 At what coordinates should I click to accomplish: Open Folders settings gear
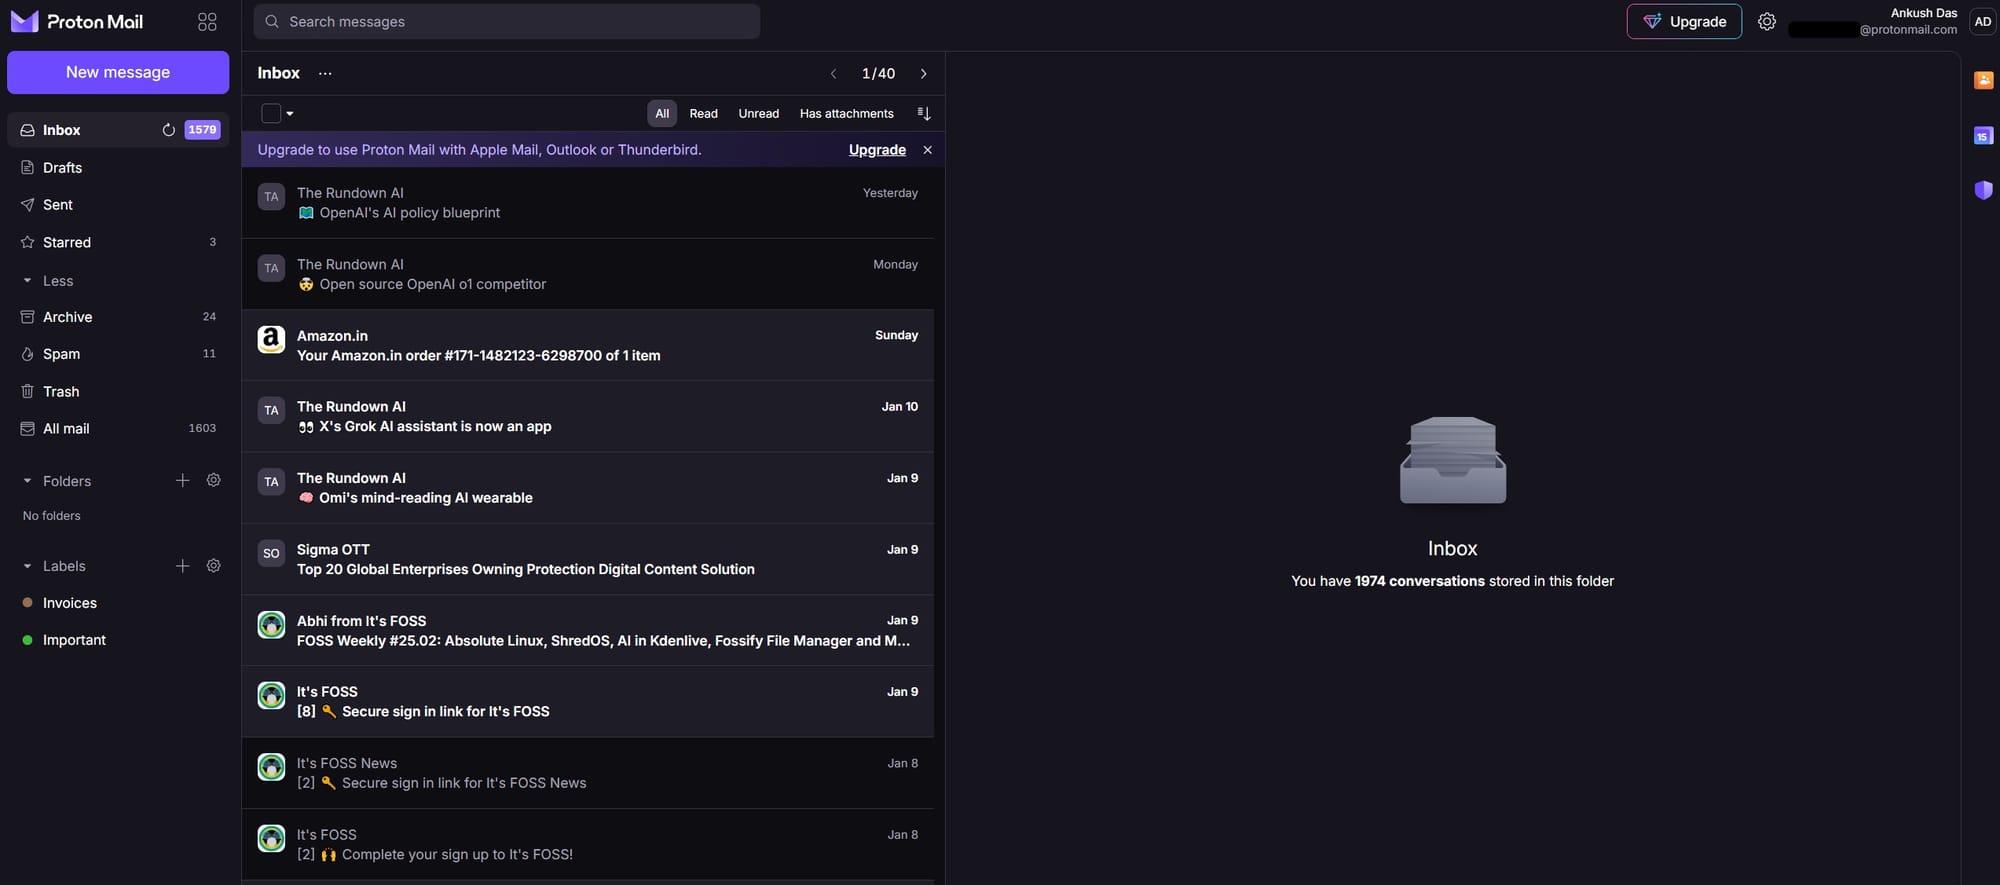(213, 480)
